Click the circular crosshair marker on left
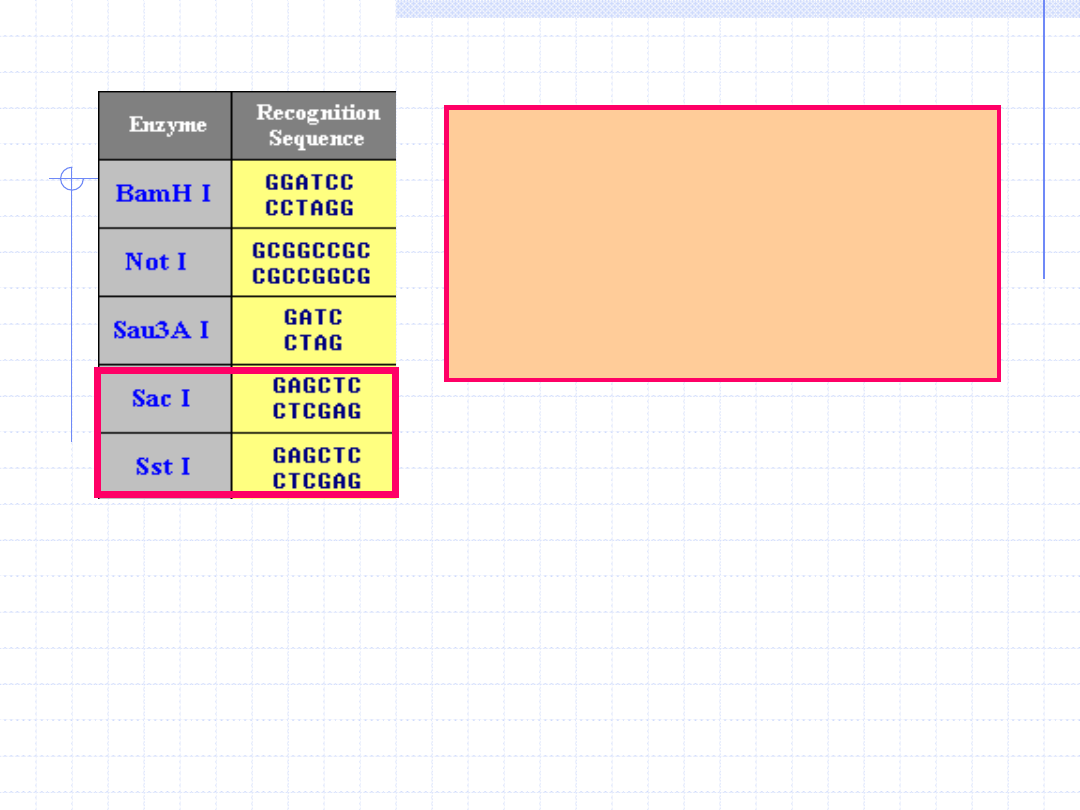 coord(71,180)
